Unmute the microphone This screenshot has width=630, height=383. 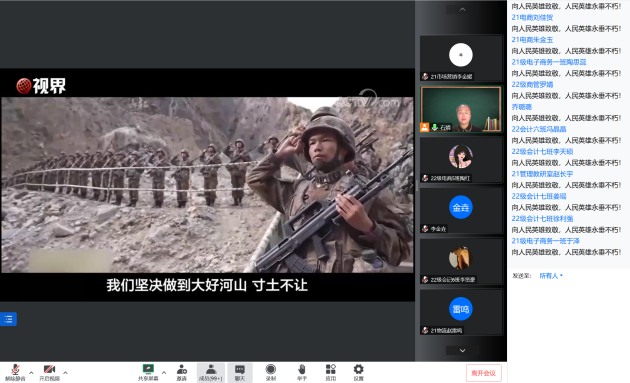15,373
